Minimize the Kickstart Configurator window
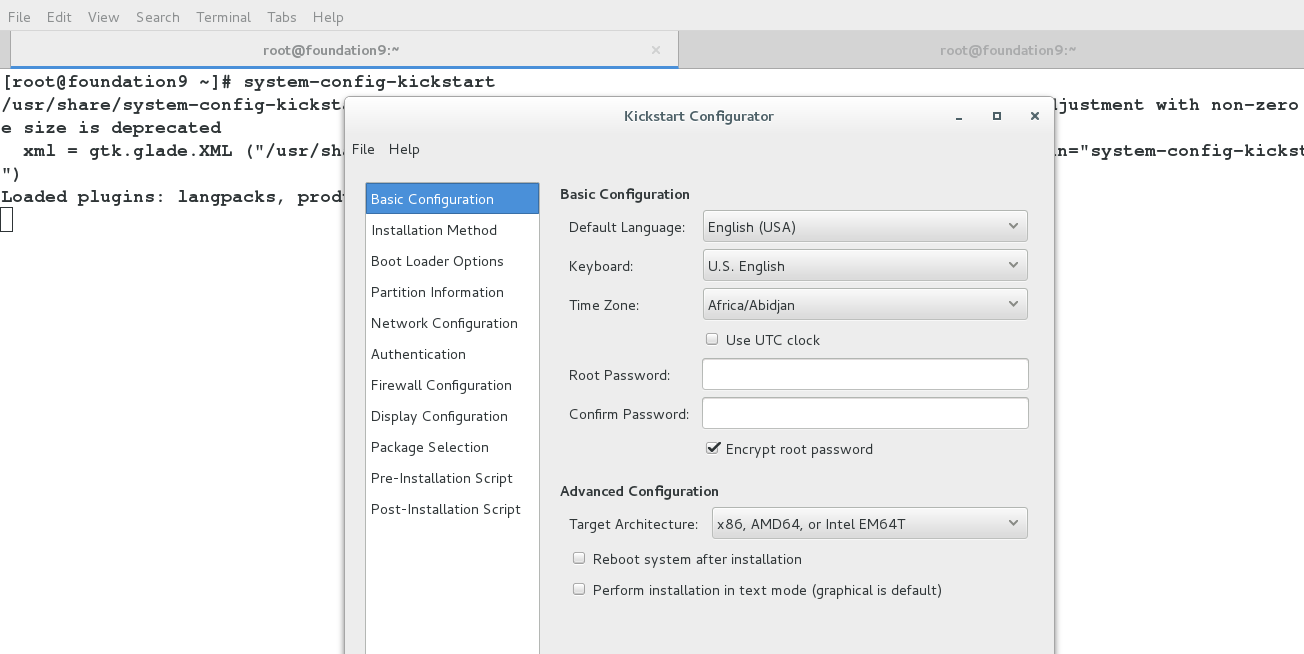This screenshot has width=1304, height=654. point(959,116)
